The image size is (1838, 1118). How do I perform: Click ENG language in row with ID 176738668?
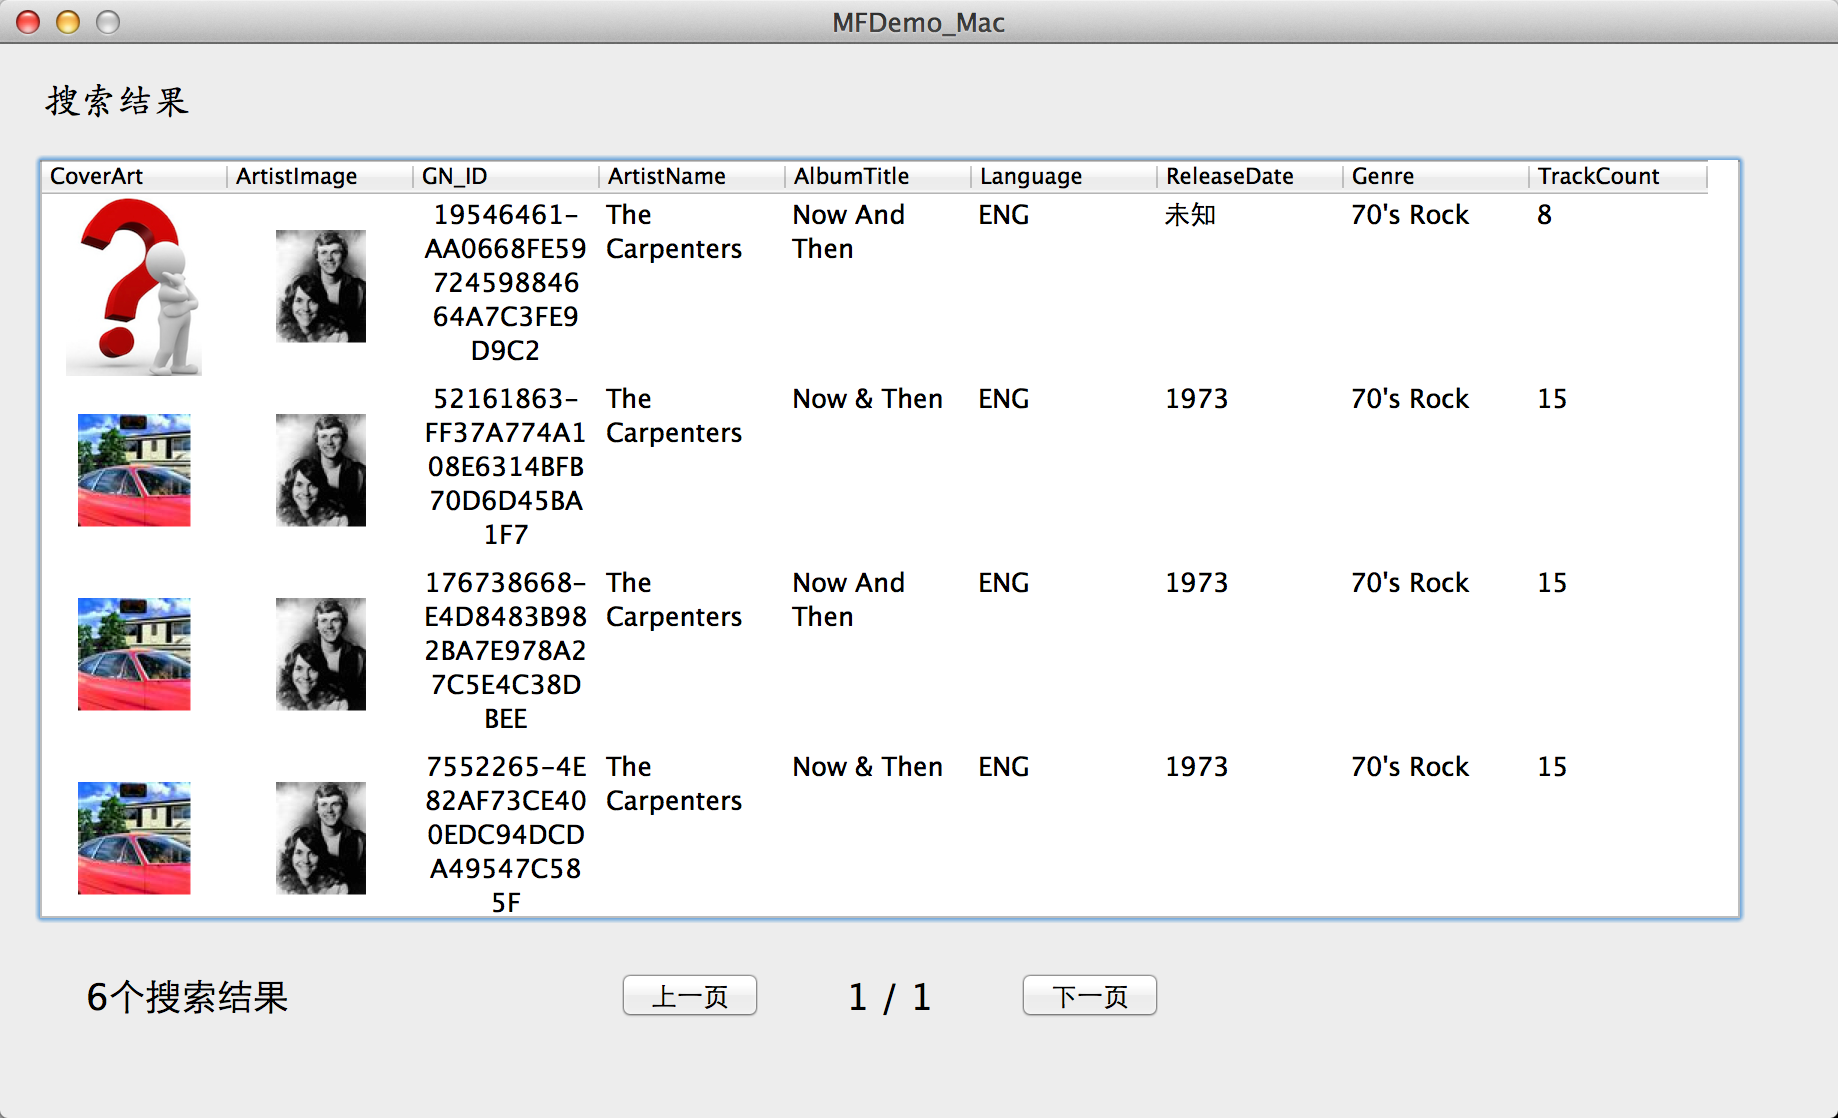(x=1004, y=583)
